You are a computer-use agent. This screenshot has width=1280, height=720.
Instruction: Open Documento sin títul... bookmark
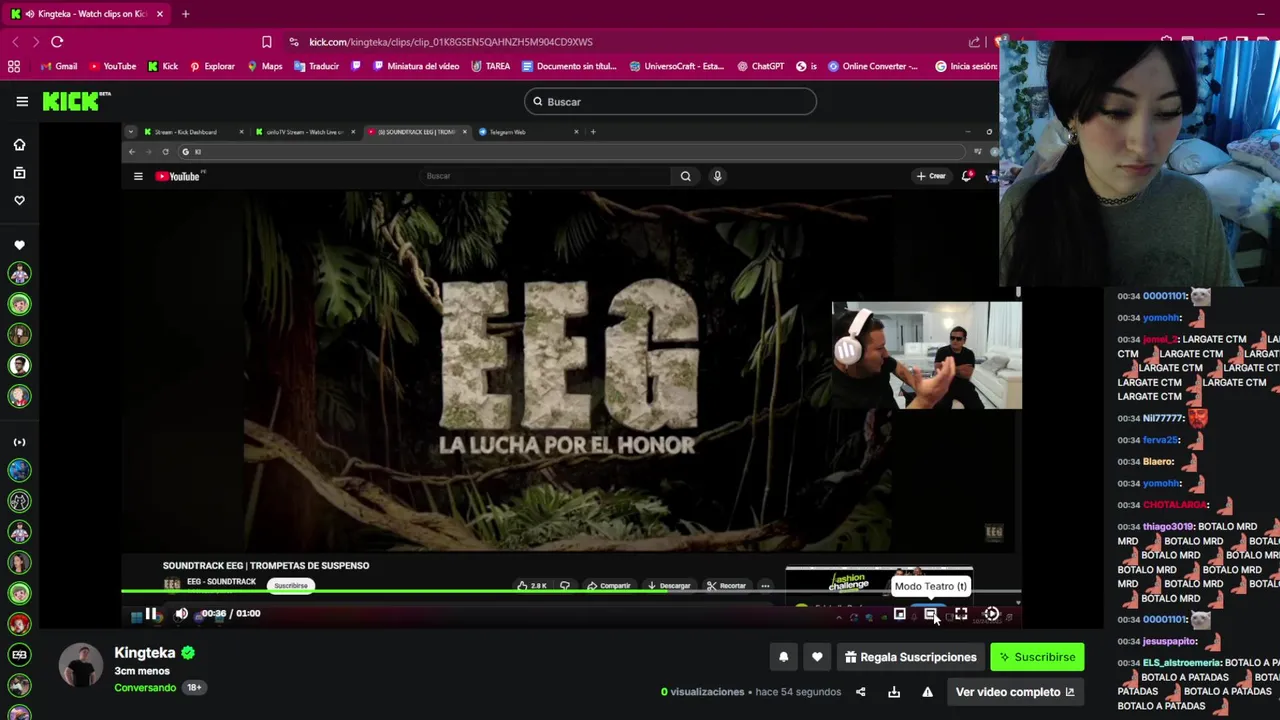click(x=568, y=66)
